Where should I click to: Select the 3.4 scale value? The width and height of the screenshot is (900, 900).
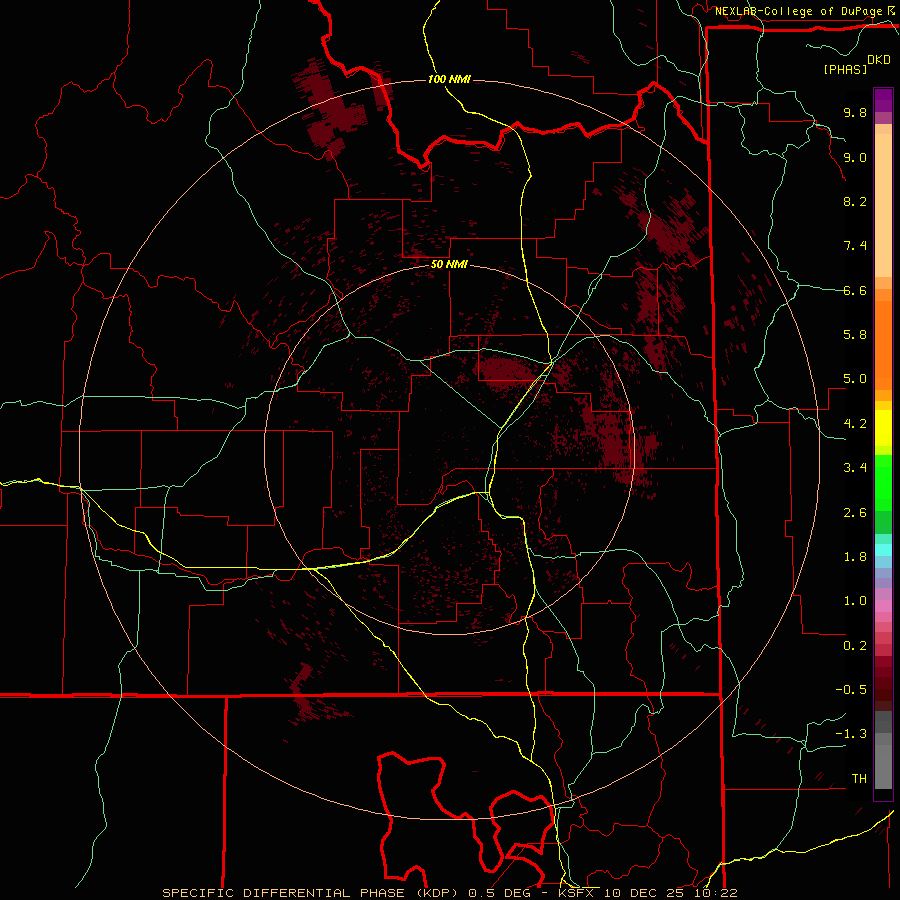point(855,468)
